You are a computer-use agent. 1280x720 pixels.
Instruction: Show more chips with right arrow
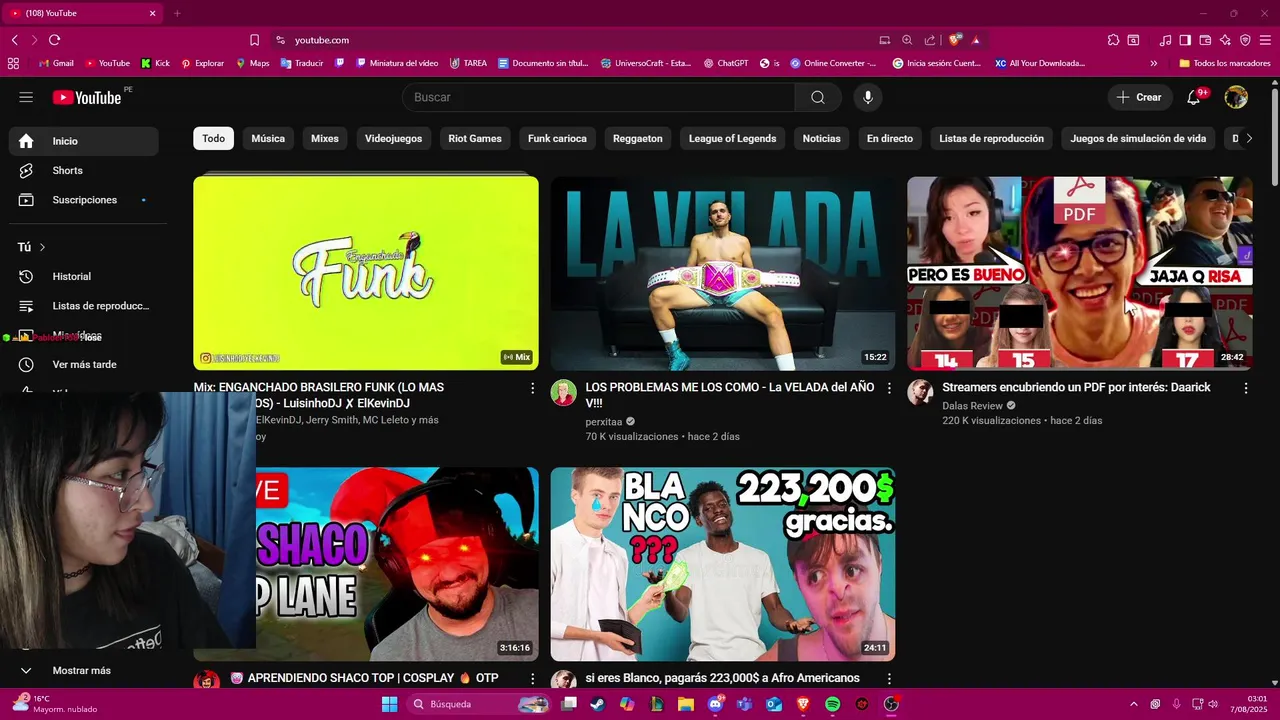click(x=1248, y=139)
